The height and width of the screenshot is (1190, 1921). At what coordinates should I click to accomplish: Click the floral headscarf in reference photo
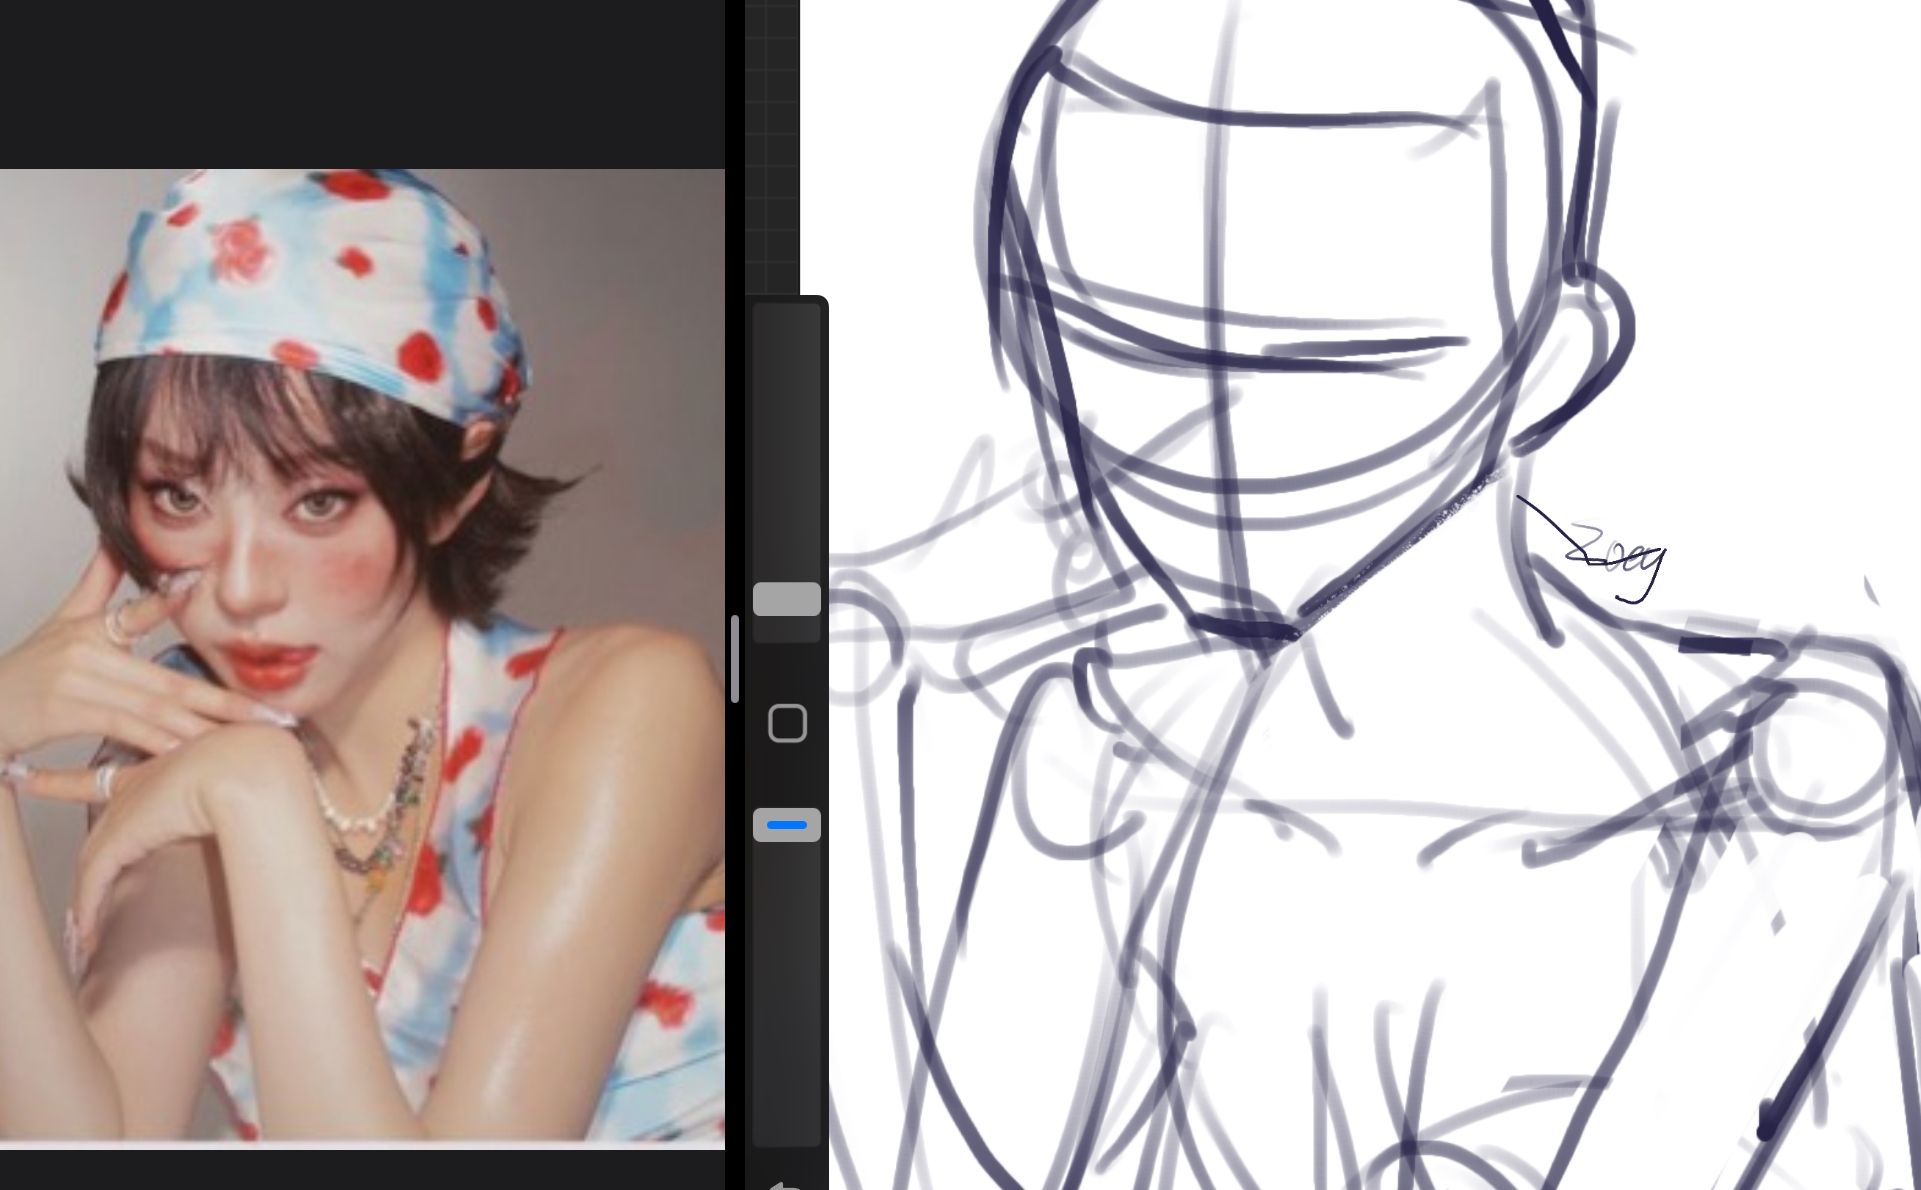tap(300, 270)
